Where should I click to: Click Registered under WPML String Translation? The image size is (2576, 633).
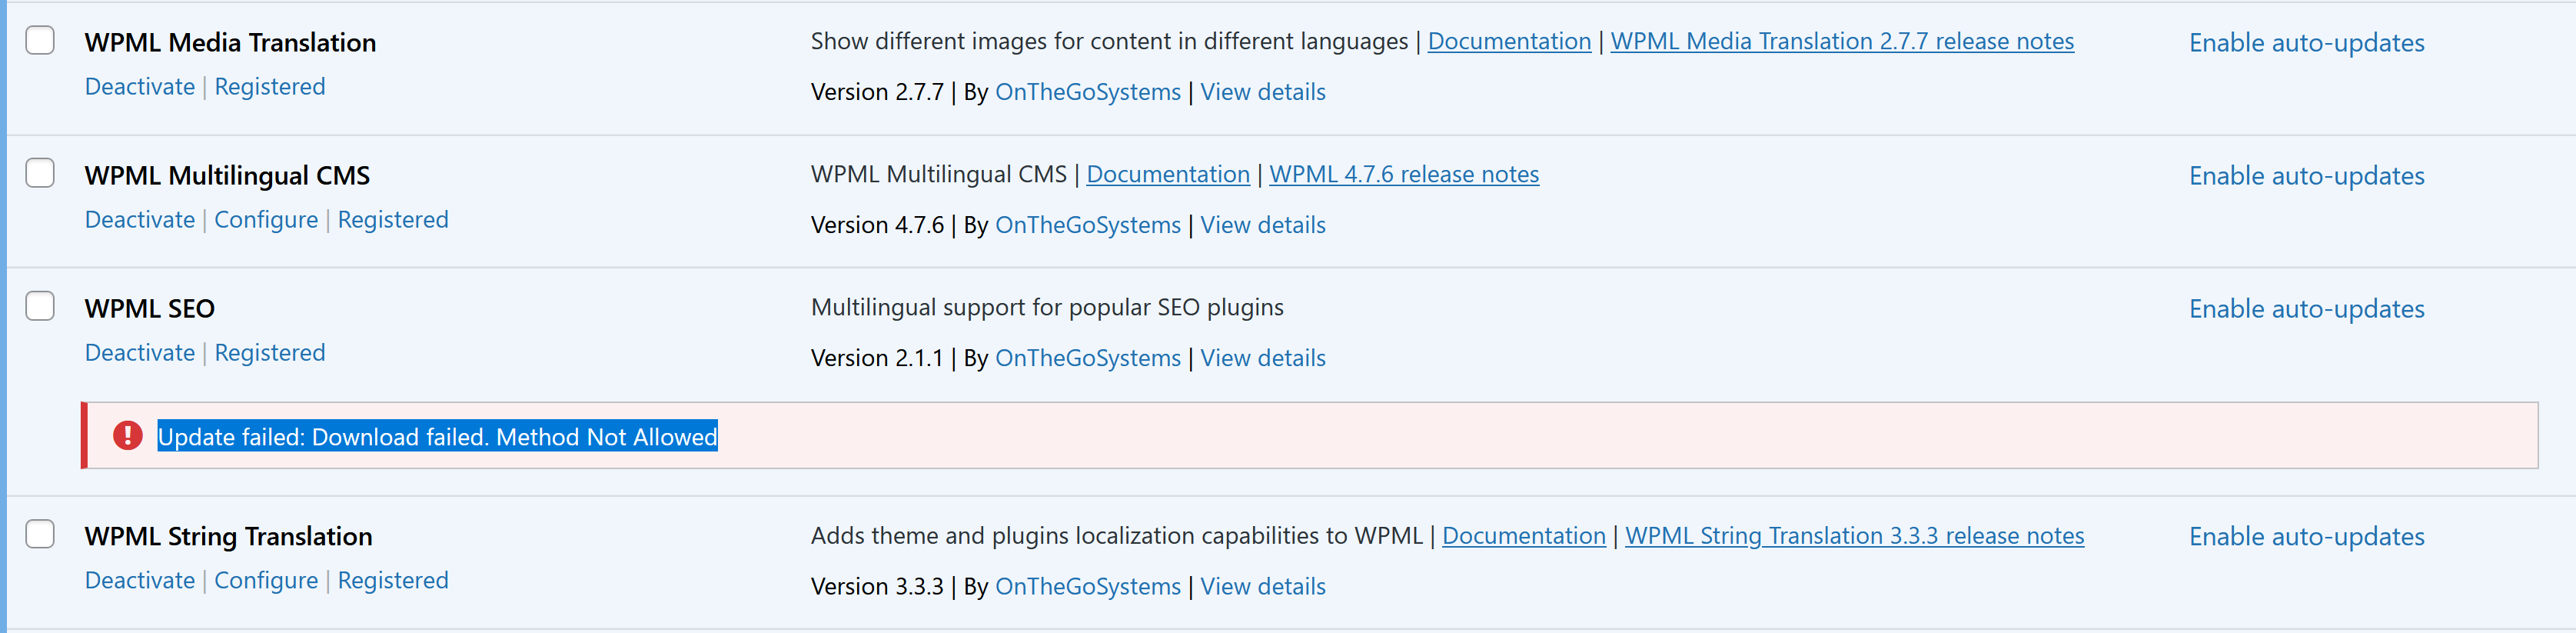393,581
